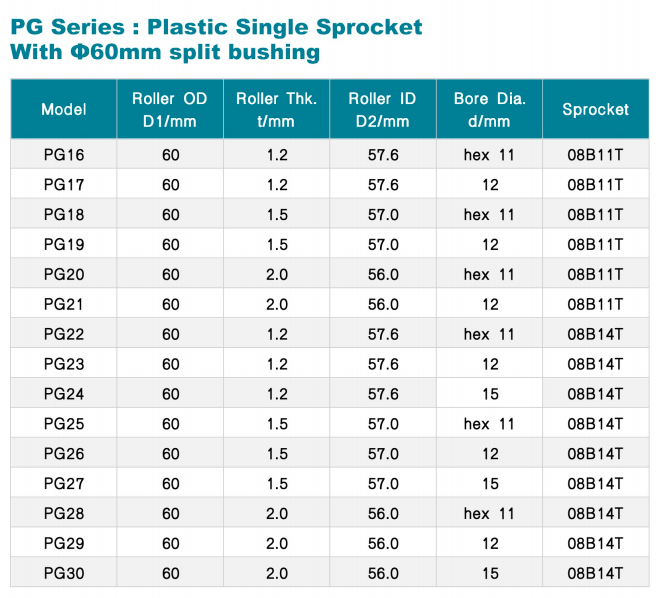Click the PG30 model cell

coord(64,573)
